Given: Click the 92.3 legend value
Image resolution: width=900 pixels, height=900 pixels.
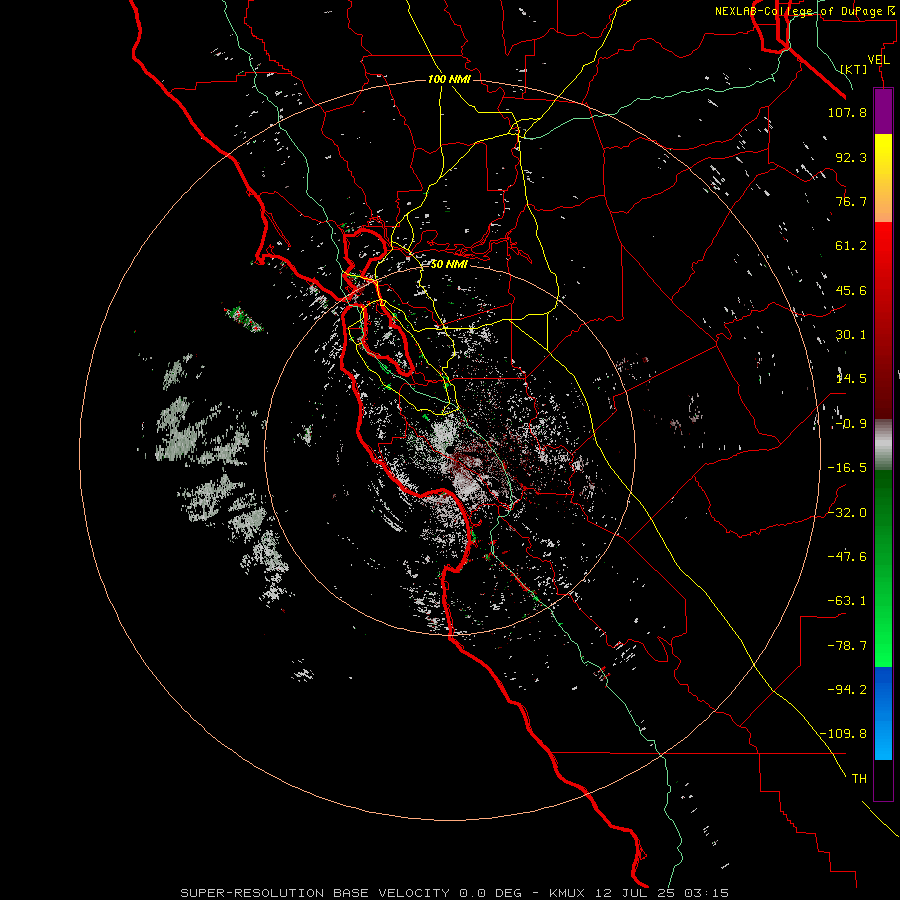Looking at the screenshot, I should tap(851, 157).
